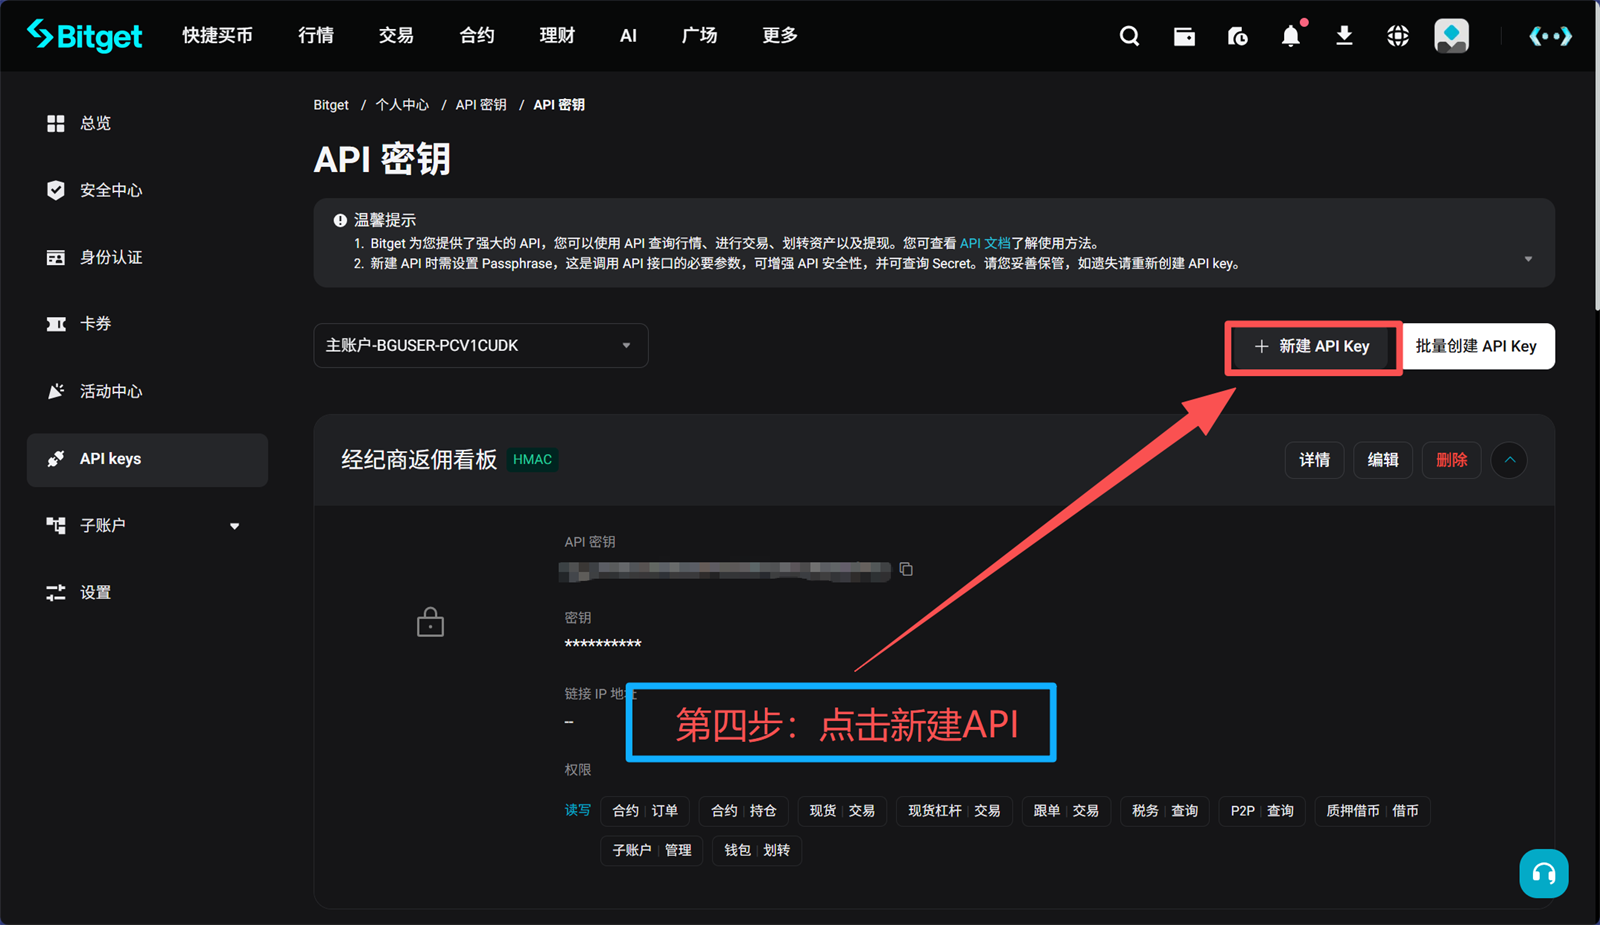Open the search magnifier icon
This screenshot has height=925, width=1600.
(x=1129, y=36)
